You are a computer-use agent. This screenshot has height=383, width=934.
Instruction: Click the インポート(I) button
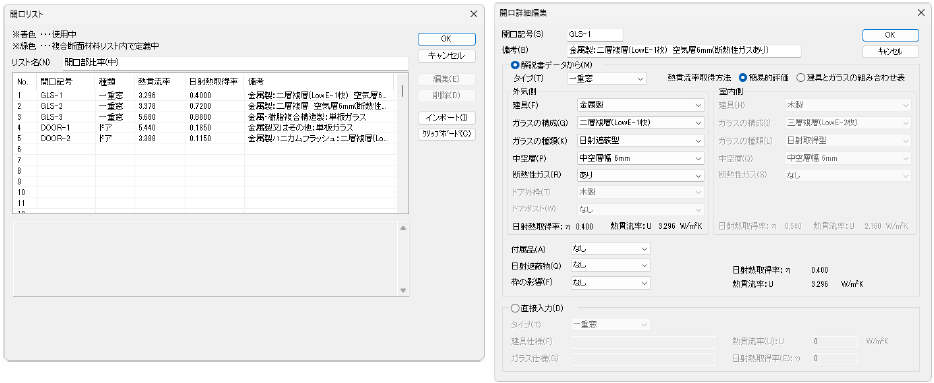pos(447,117)
